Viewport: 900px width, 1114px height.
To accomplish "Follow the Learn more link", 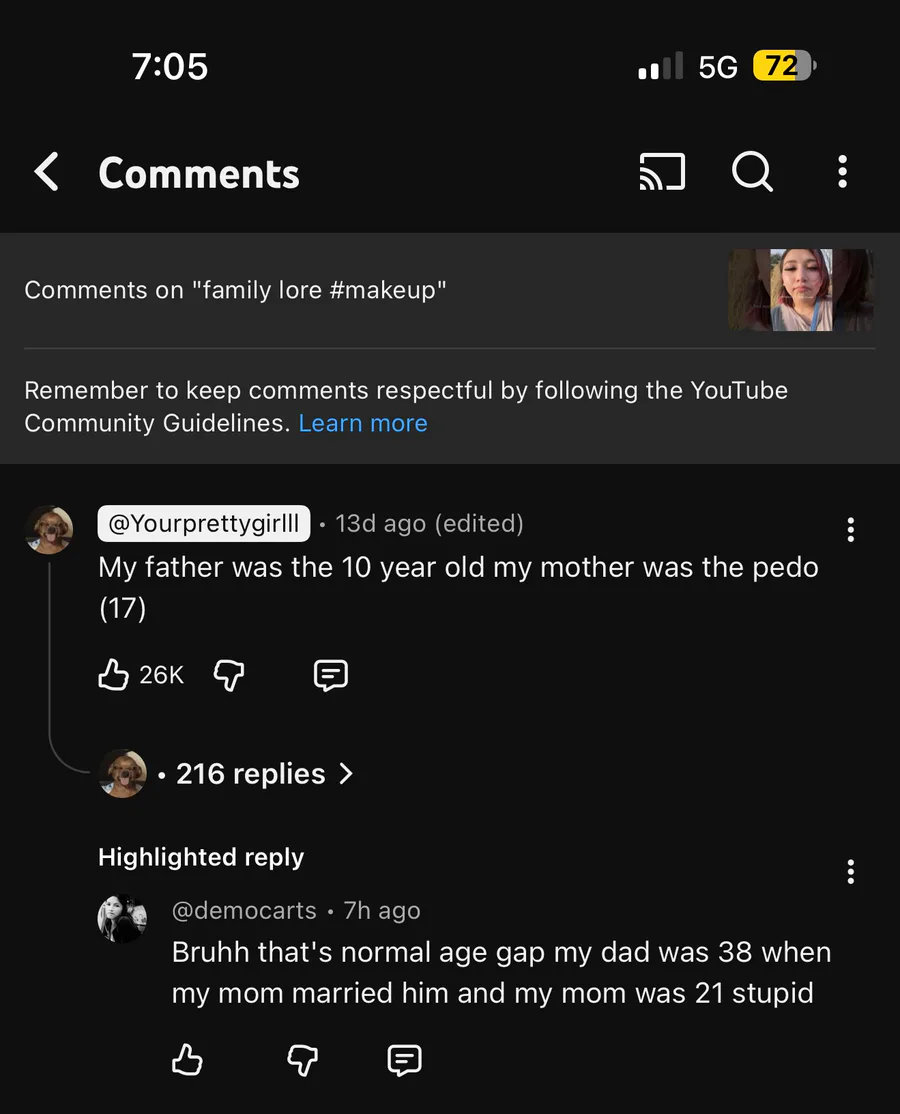I will click(x=363, y=423).
